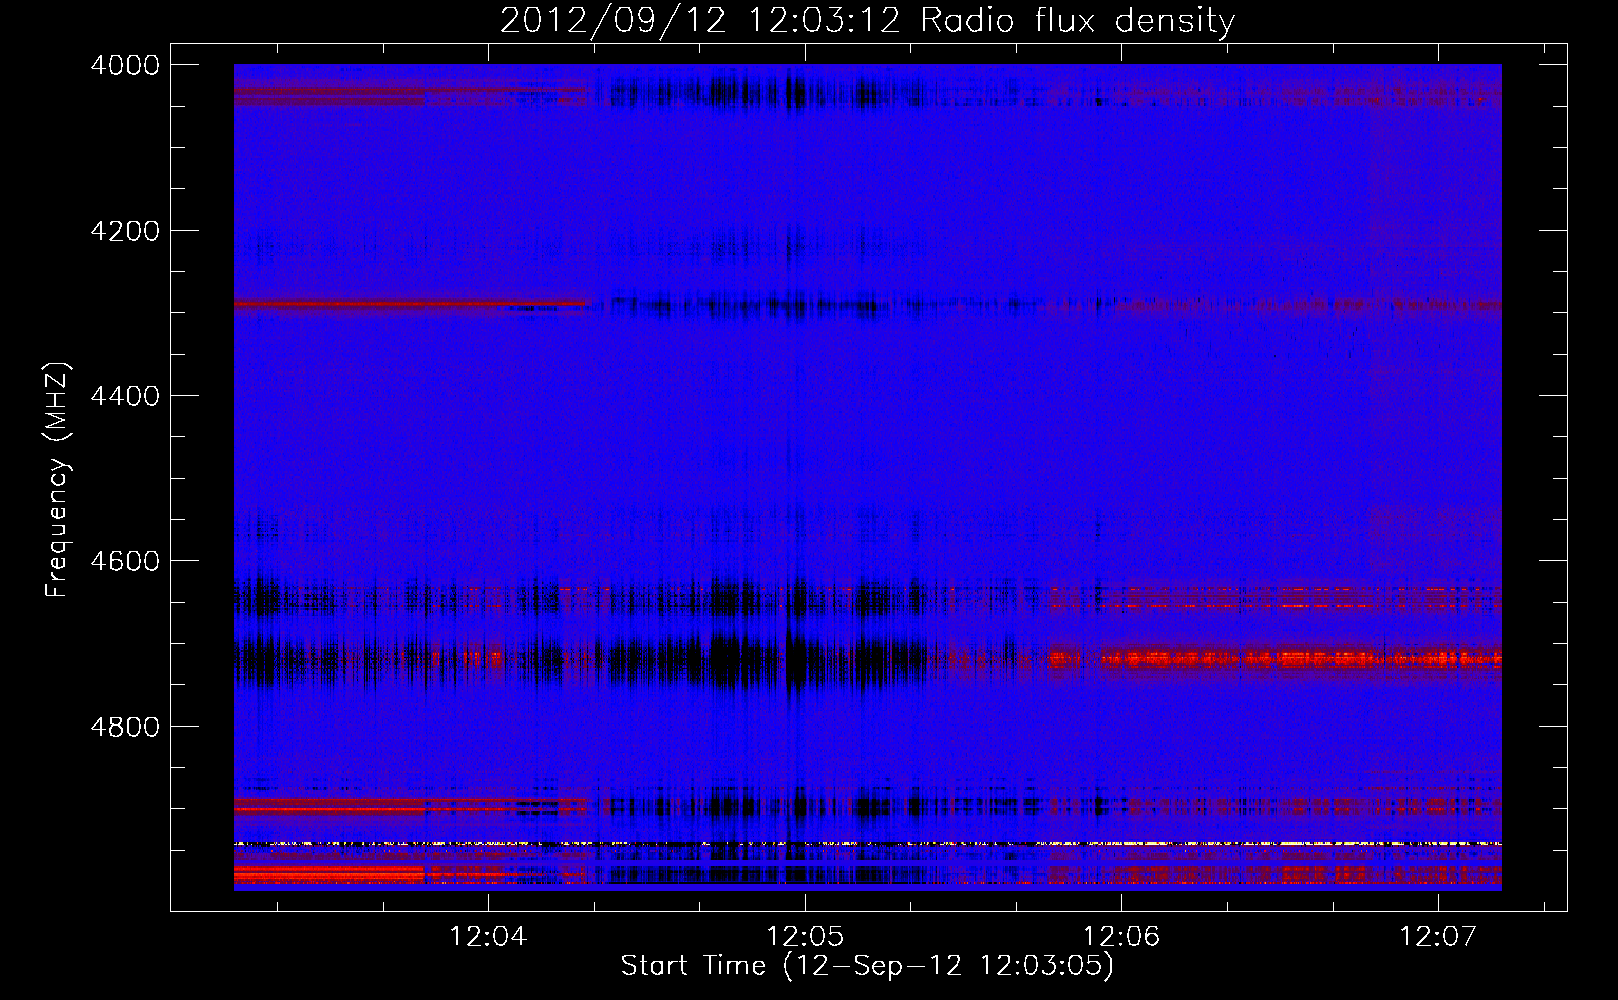Click the 12:04 time tick label
This screenshot has width=1618, height=1000.
[488, 937]
